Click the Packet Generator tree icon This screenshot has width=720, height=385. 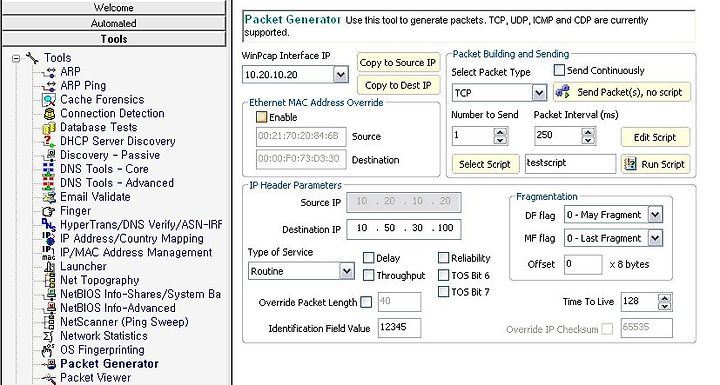click(49, 364)
